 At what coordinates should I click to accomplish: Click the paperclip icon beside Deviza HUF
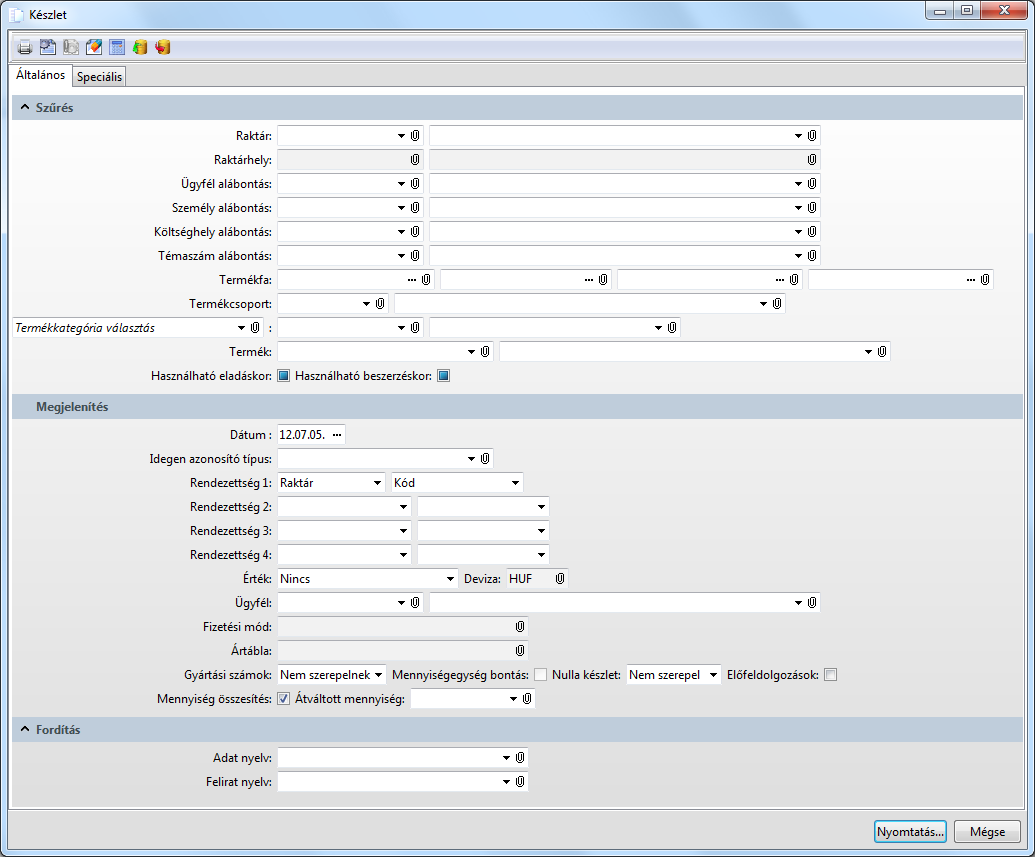point(560,579)
